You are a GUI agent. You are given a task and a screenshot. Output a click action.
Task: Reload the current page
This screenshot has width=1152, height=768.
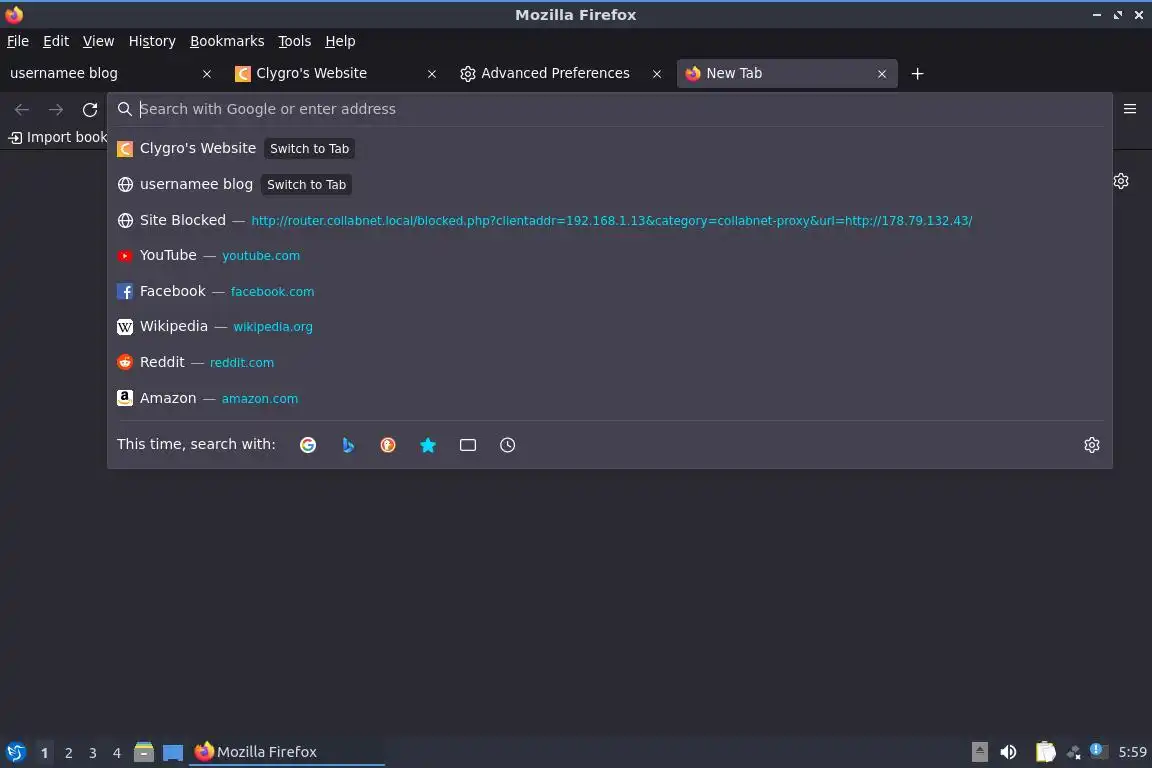90,110
